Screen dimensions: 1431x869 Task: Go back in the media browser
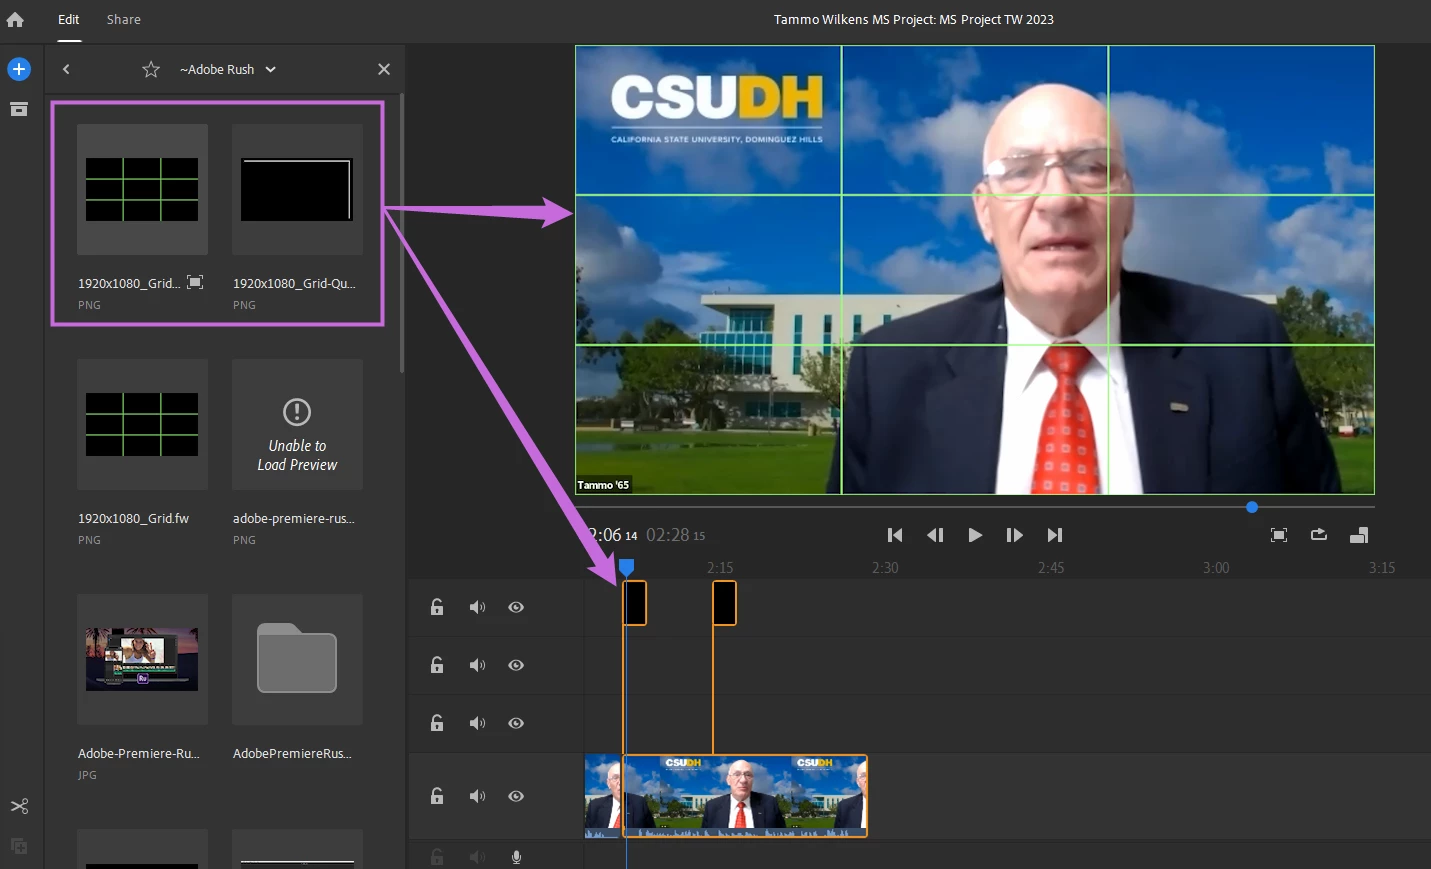click(x=66, y=69)
